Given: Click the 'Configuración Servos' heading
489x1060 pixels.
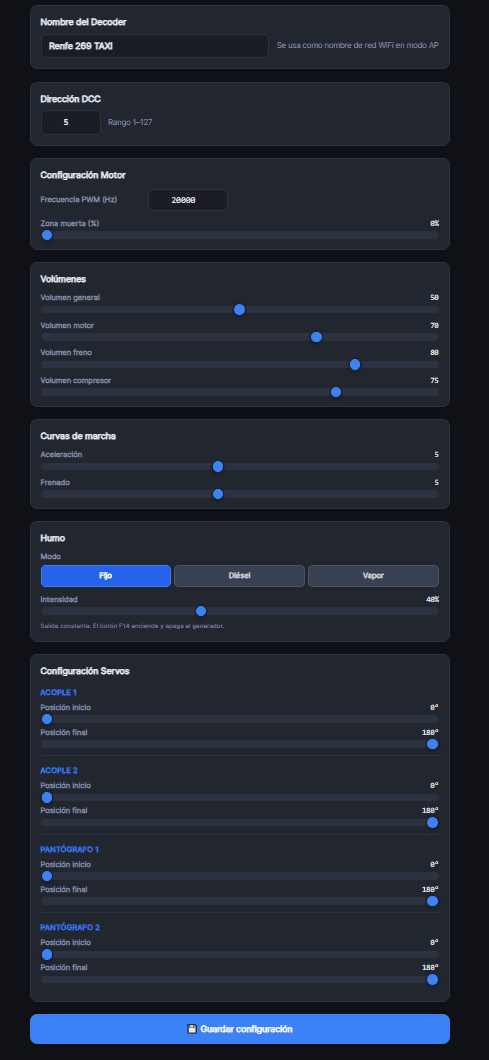Looking at the screenshot, I should click(x=85, y=671).
